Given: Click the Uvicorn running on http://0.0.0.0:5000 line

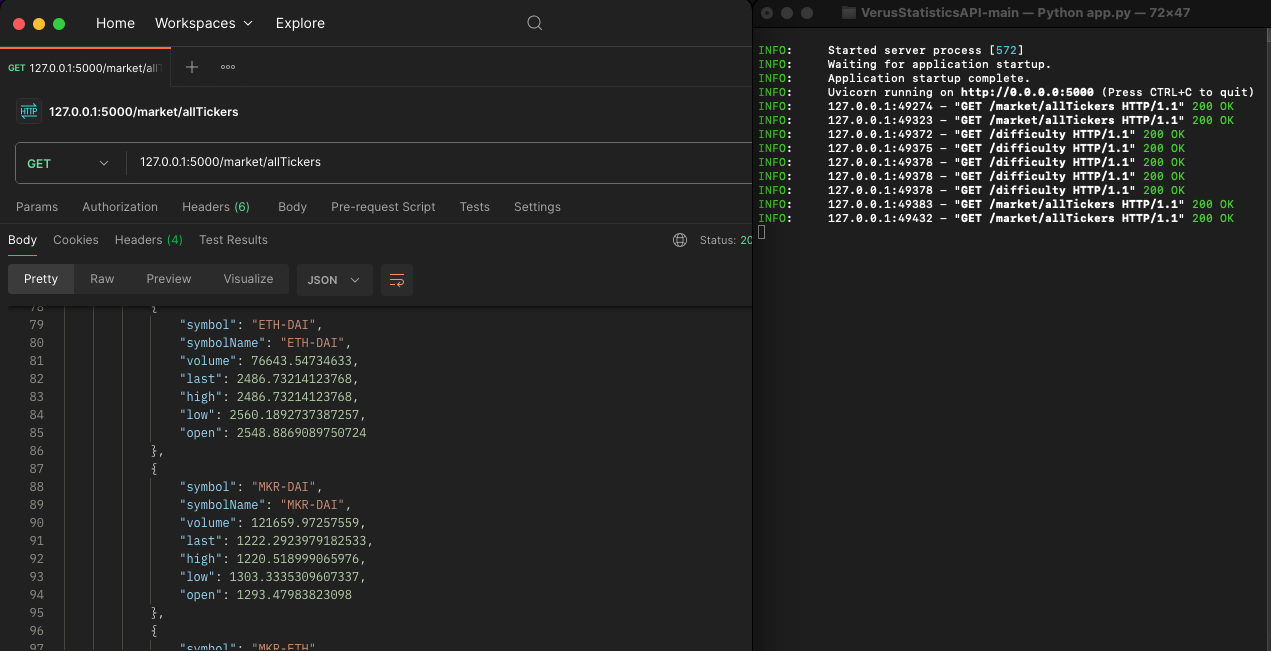Looking at the screenshot, I should tap(1006, 92).
